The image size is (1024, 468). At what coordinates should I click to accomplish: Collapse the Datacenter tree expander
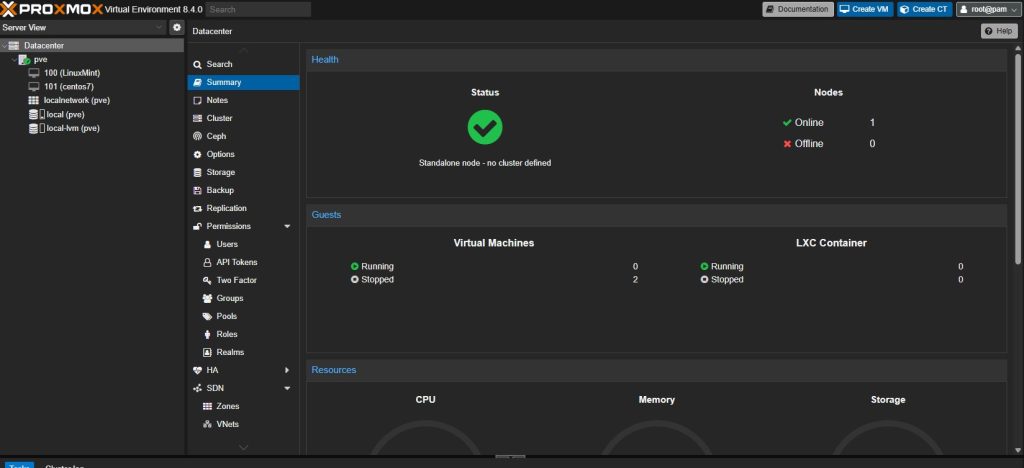point(5,46)
